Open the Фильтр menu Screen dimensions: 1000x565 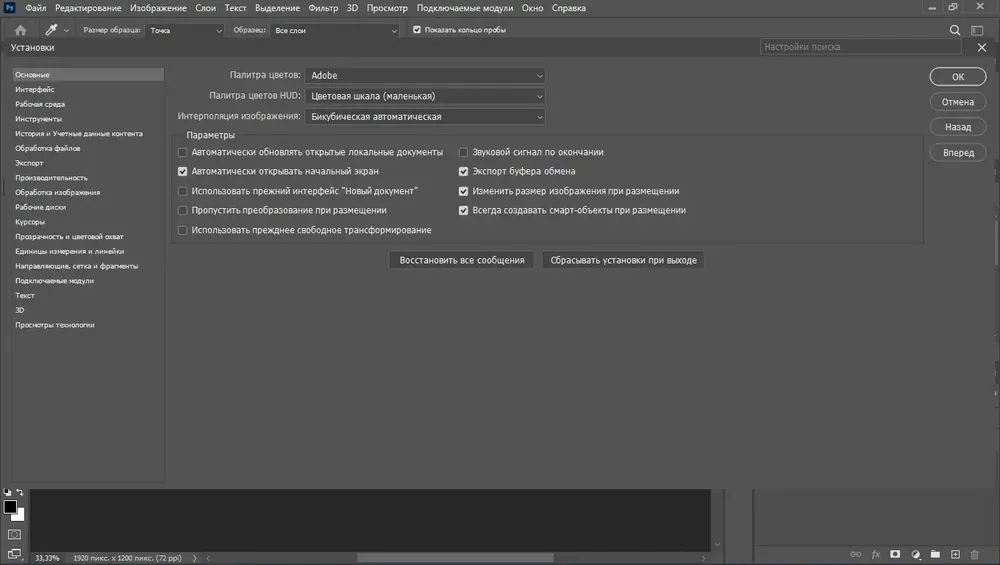[x=323, y=8]
